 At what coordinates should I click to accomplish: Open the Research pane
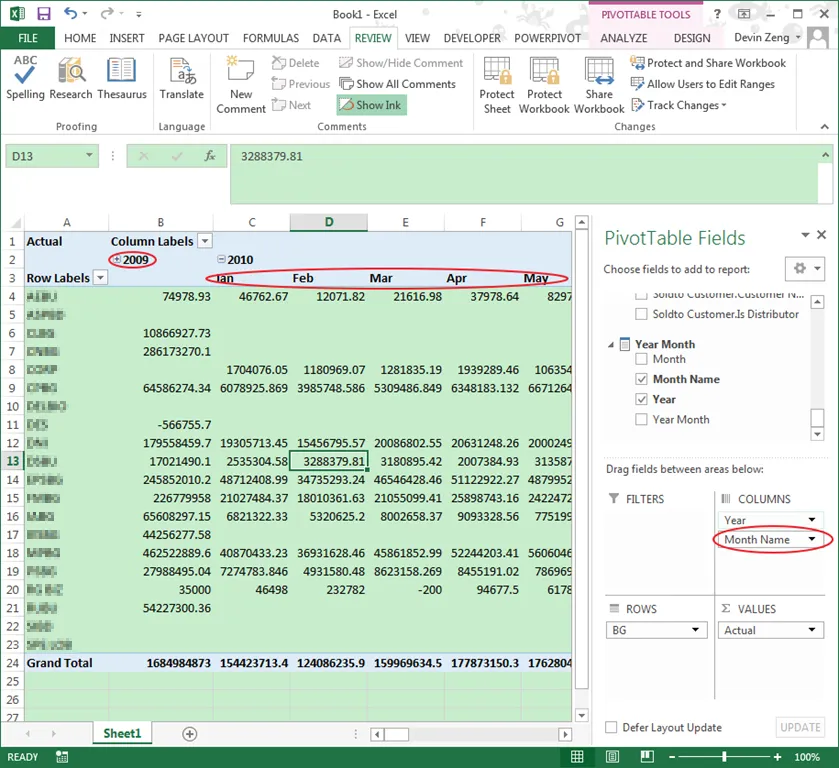coord(71,78)
